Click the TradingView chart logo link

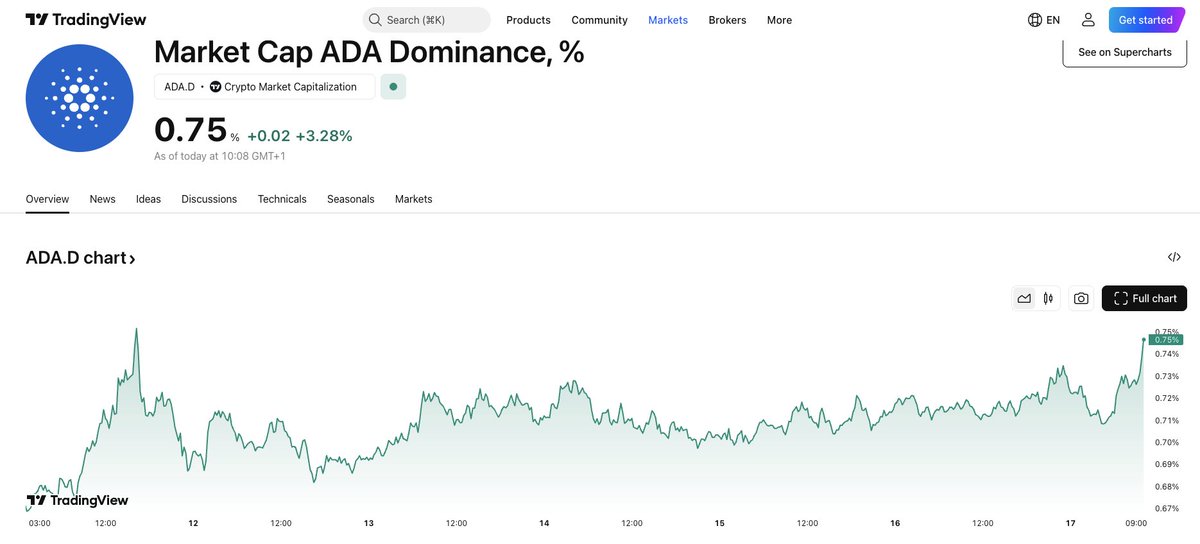77,500
